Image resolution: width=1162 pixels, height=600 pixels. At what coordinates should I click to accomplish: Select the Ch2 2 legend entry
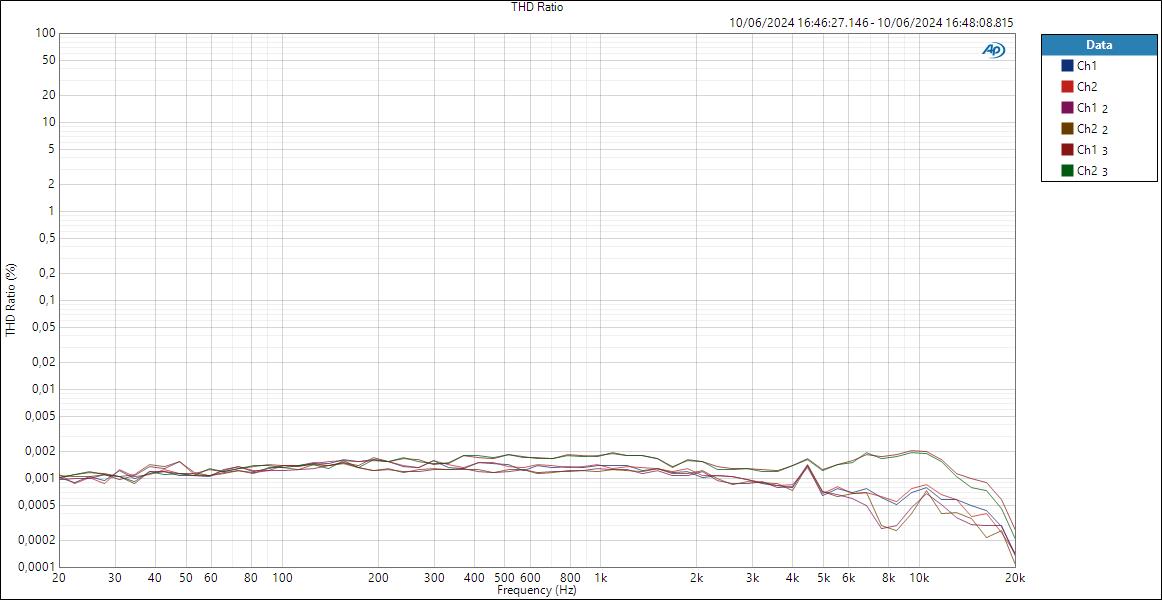(x=1092, y=128)
